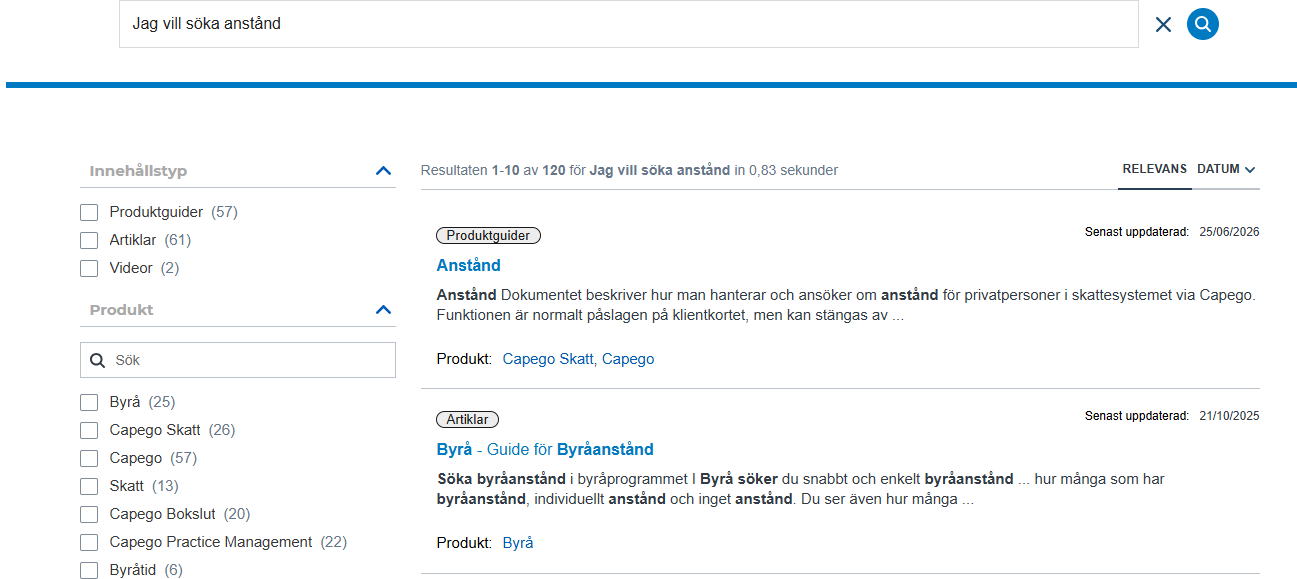
Task: Click the date 21/10/2025
Action: point(1229,416)
